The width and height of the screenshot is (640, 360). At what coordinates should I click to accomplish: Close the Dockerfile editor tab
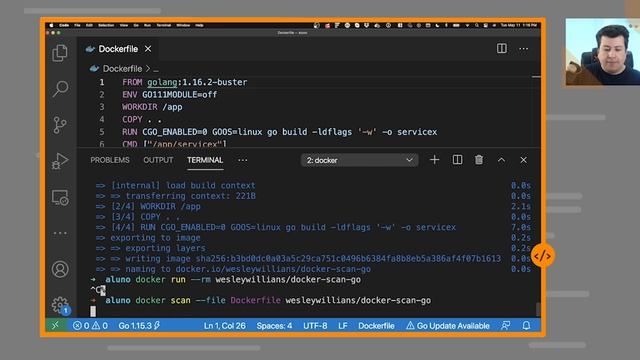tap(148, 49)
